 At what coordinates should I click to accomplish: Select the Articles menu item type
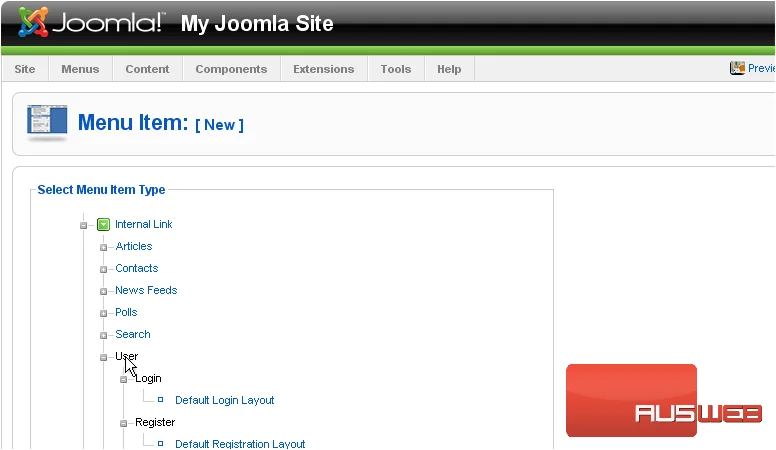click(134, 246)
